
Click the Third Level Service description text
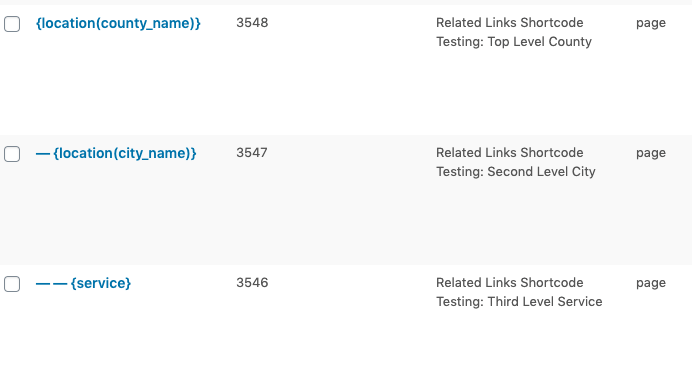pos(519,292)
